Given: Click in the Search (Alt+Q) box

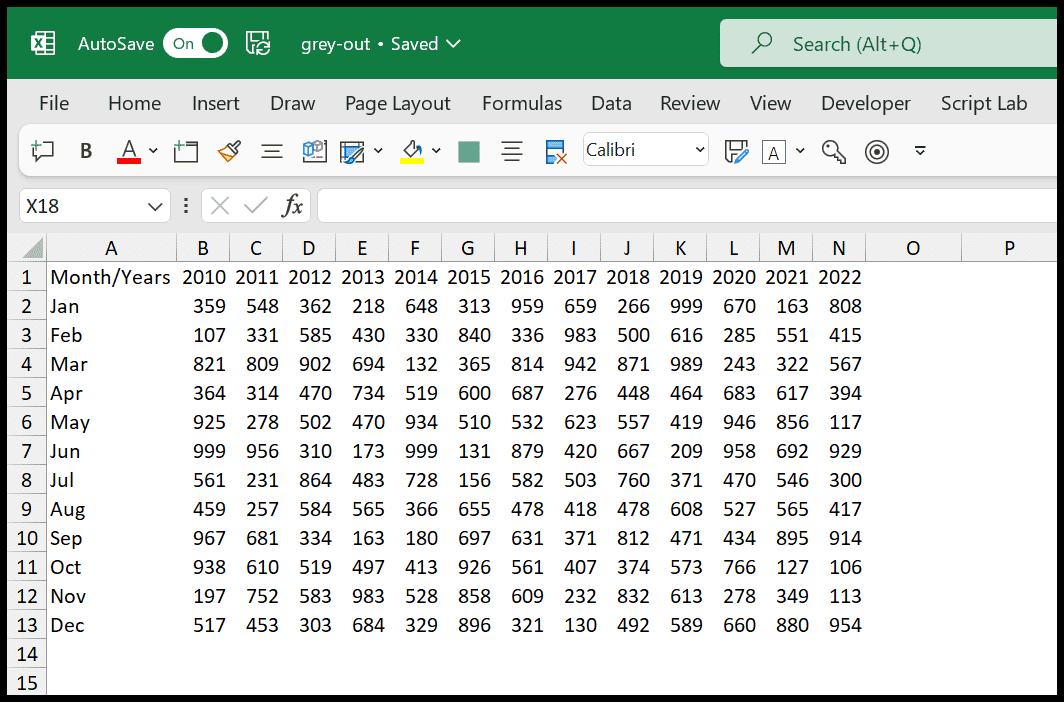Looking at the screenshot, I should [x=889, y=43].
